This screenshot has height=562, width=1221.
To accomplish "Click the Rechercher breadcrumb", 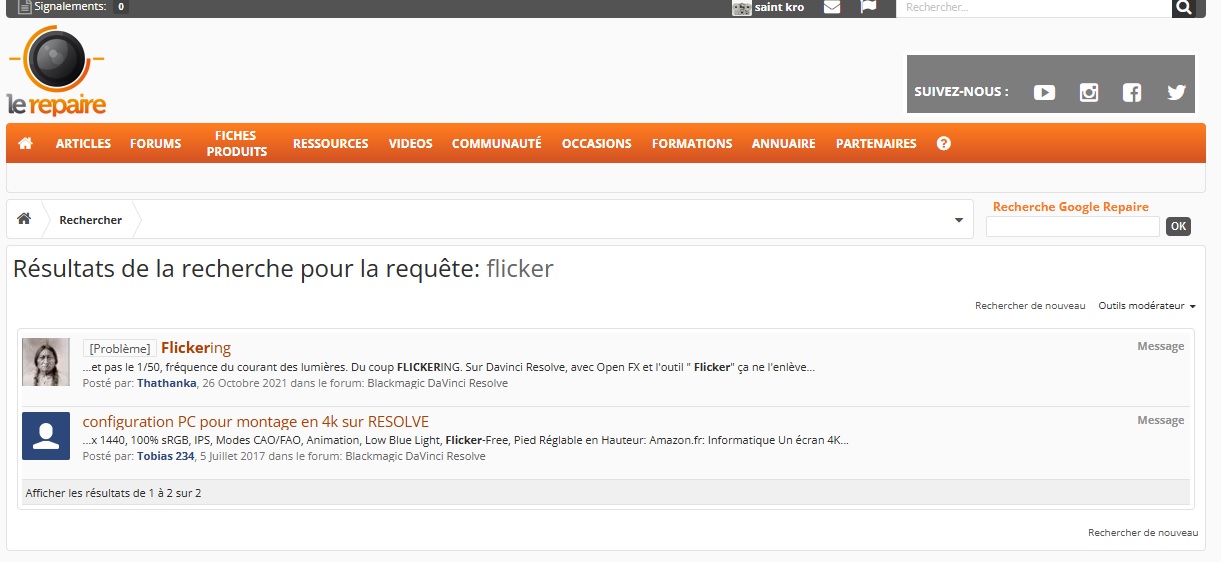I will tap(91, 220).
